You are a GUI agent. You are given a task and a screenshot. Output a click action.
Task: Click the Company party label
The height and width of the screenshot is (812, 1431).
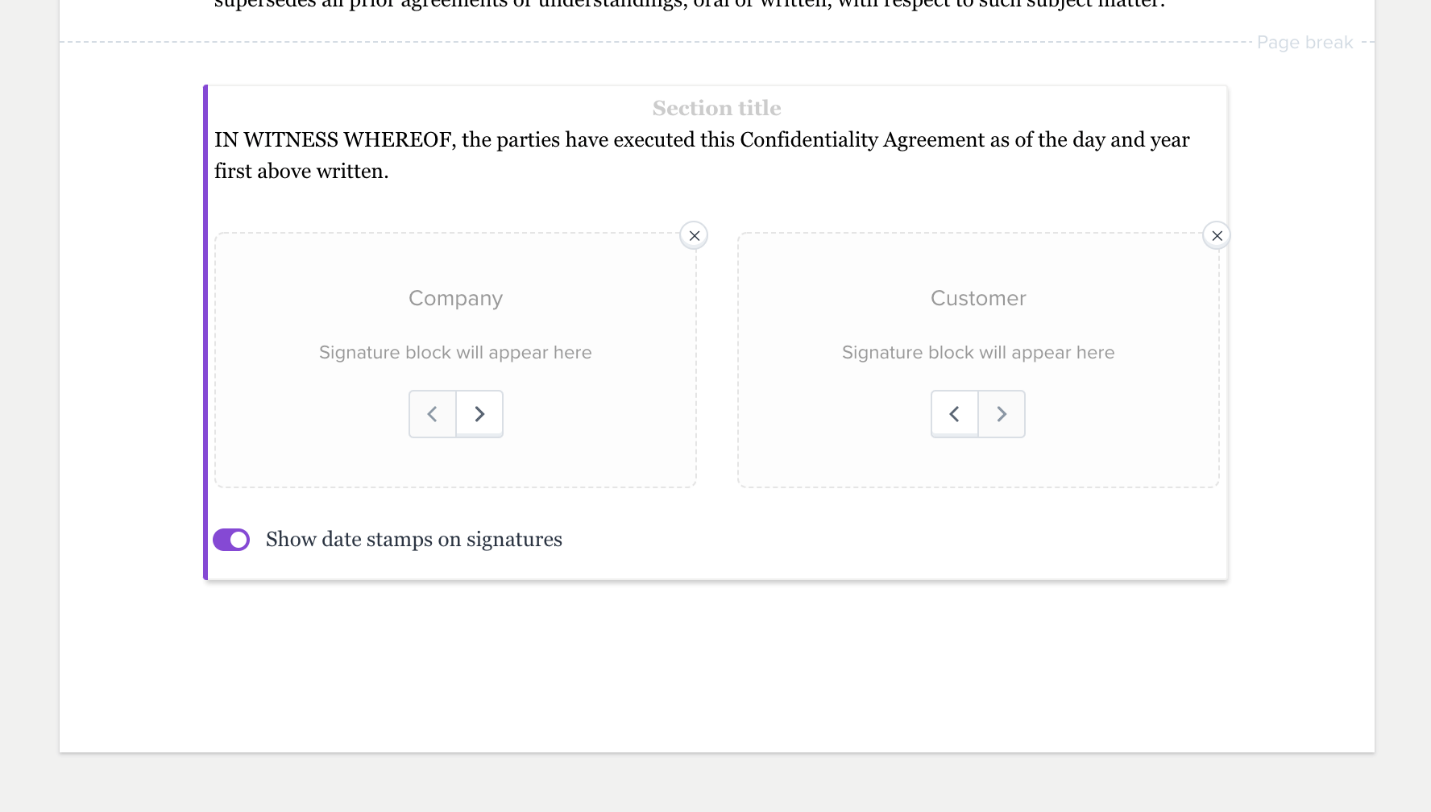[x=455, y=299]
